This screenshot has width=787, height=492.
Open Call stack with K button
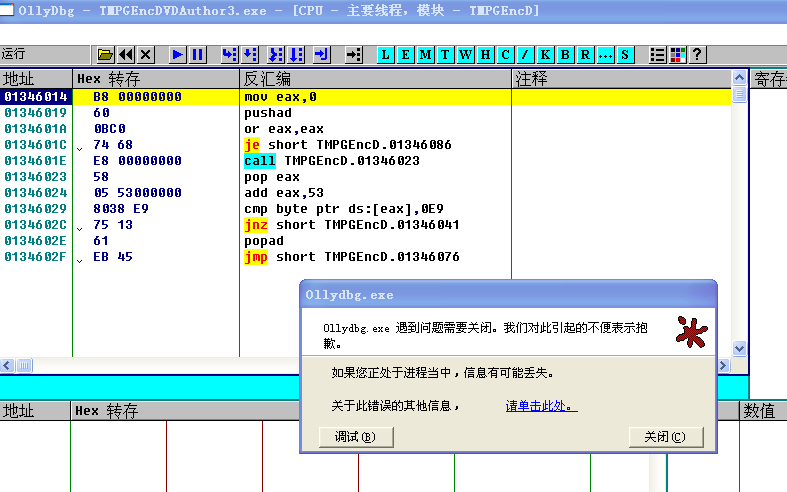coord(545,54)
